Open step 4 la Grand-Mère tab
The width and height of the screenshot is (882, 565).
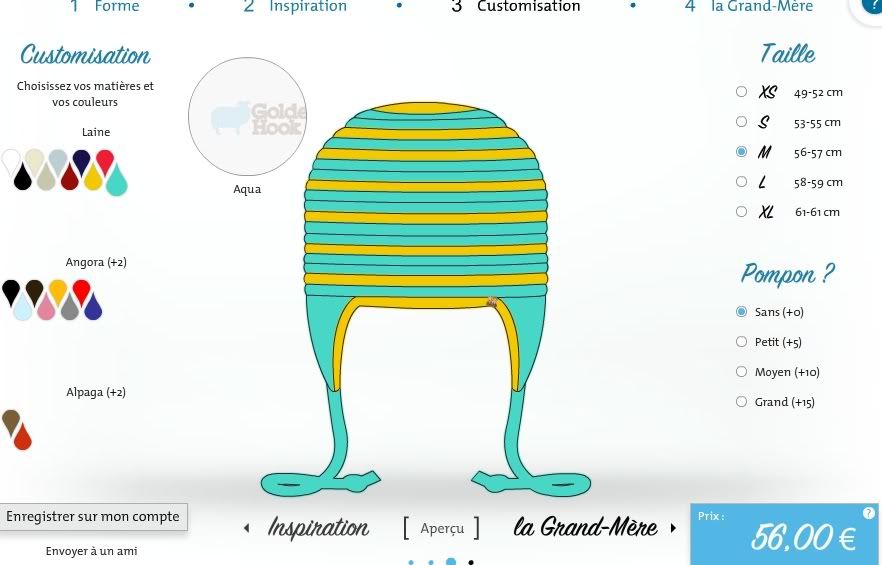[749, 6]
